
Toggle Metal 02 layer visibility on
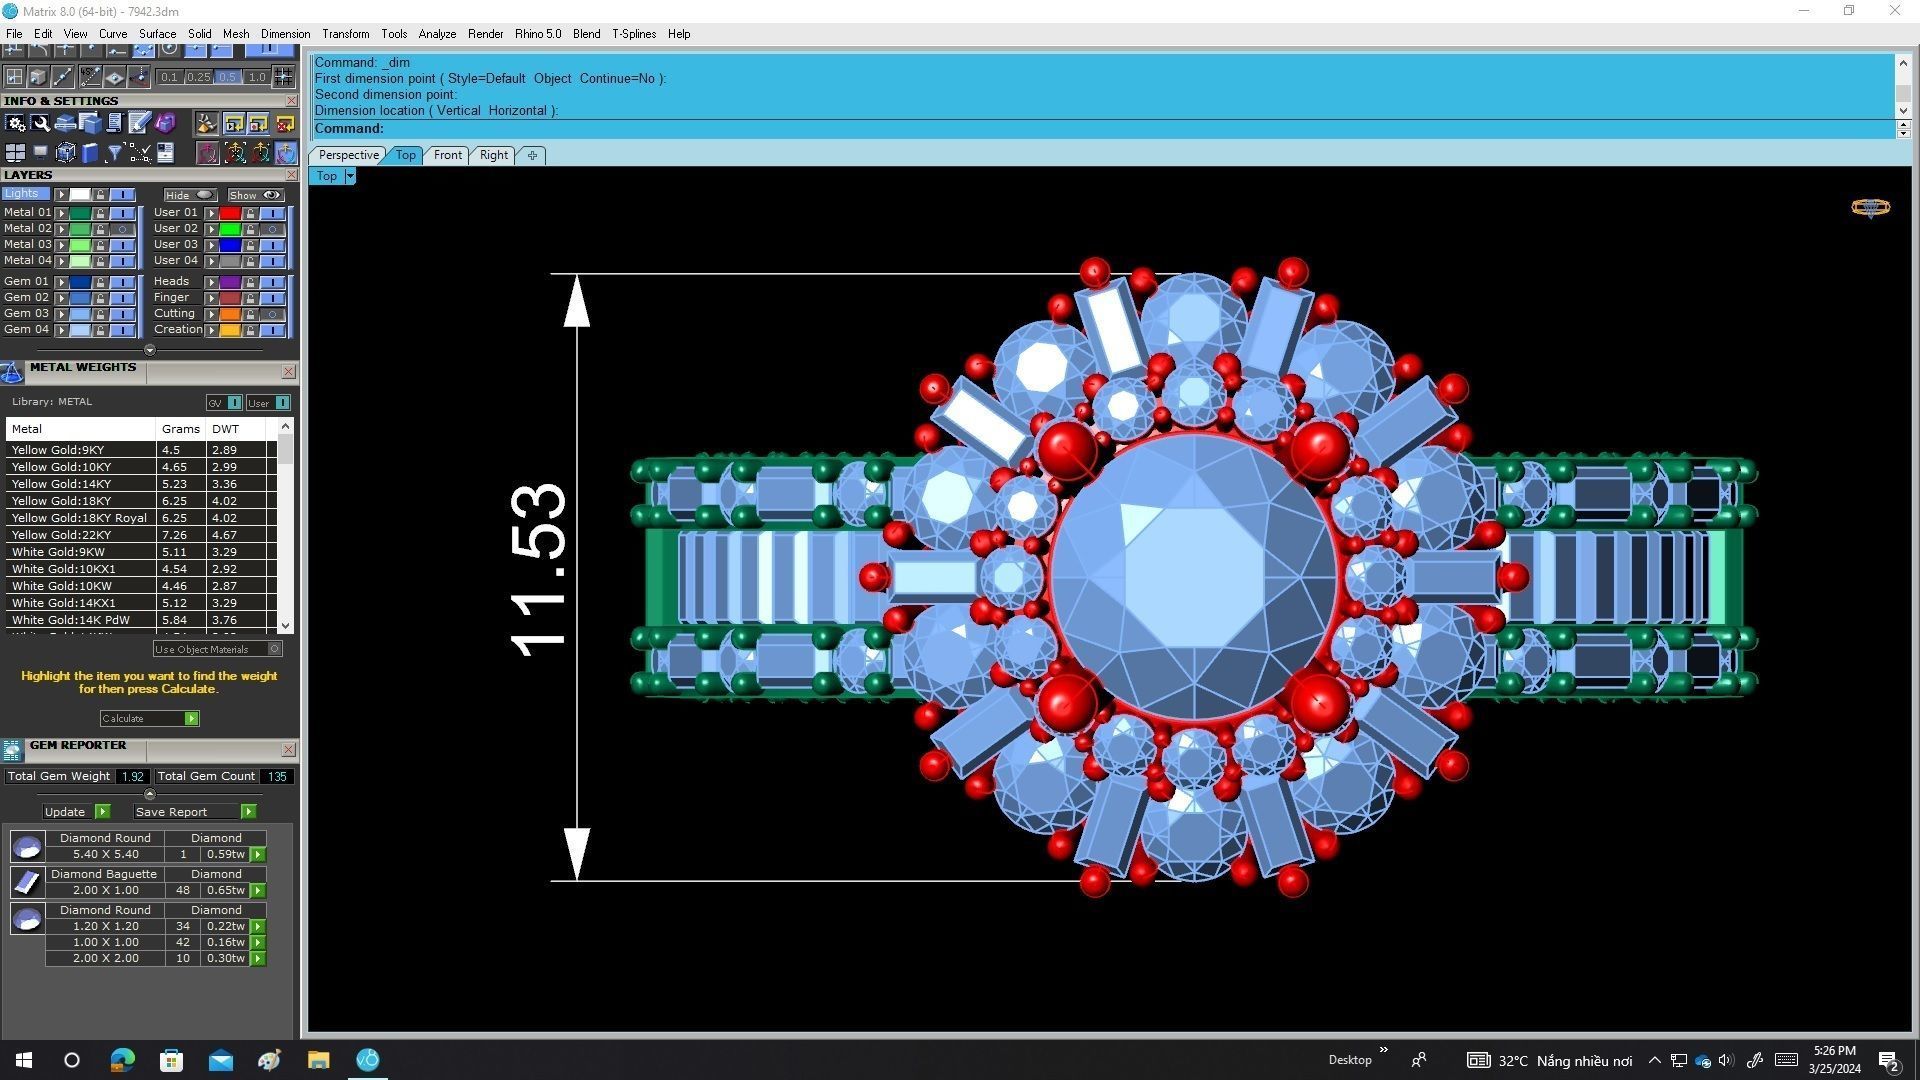(x=122, y=229)
